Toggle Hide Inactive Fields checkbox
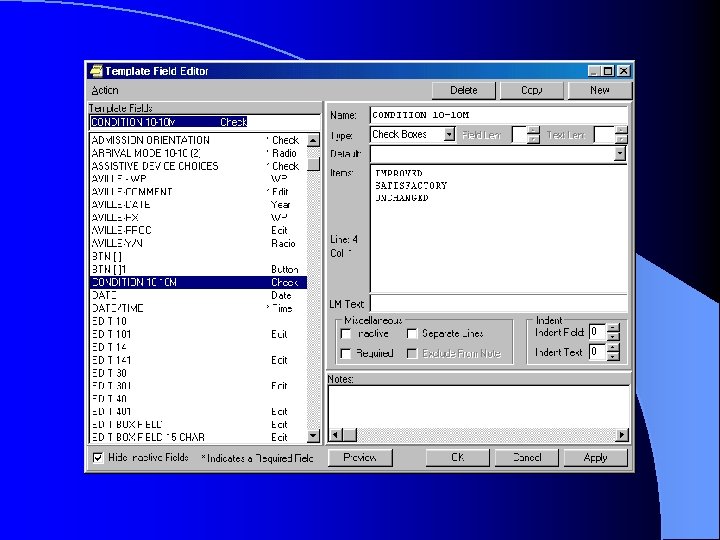 coord(98,458)
